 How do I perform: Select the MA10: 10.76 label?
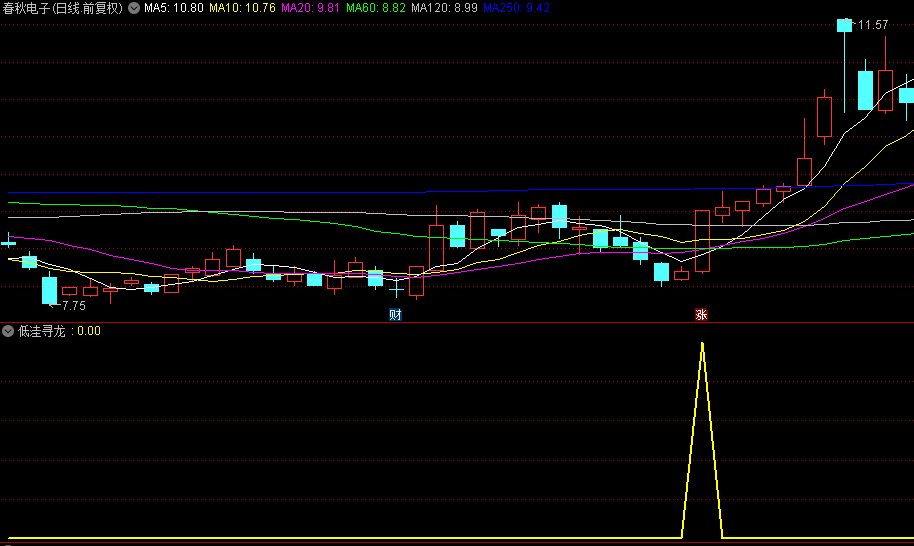point(242,8)
